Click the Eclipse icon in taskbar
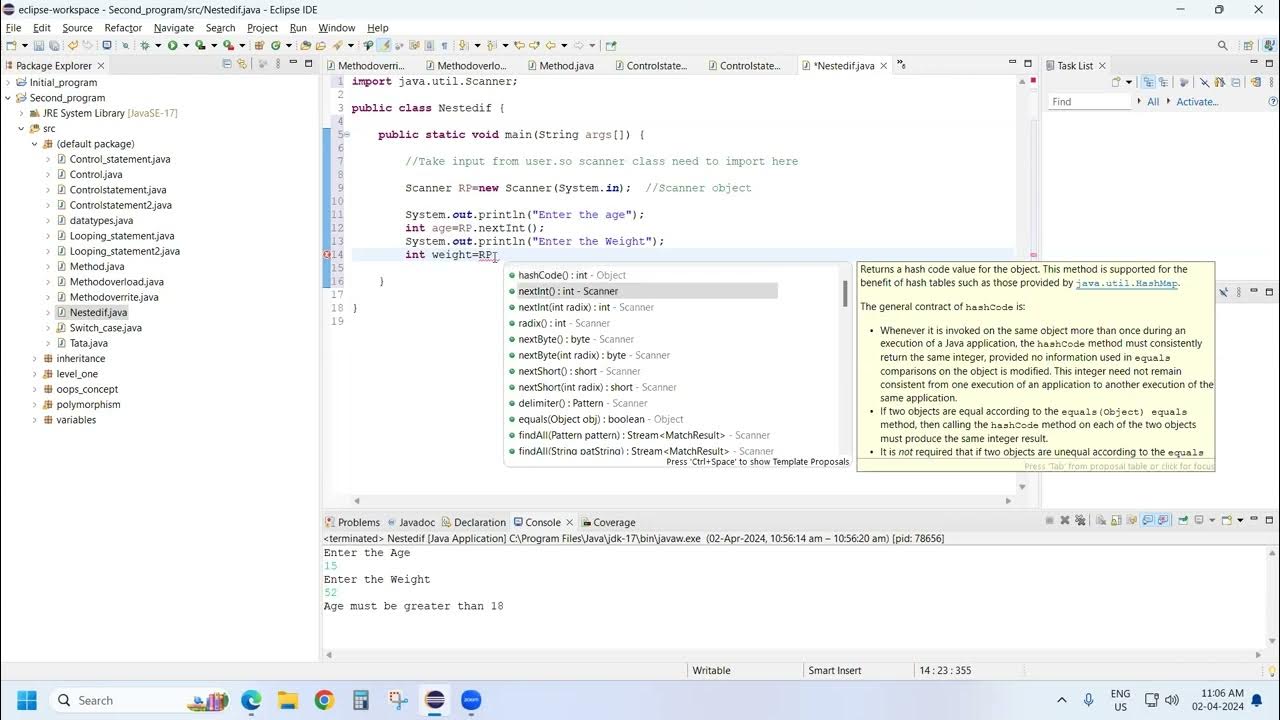The image size is (1280, 720). pyautogui.click(x=434, y=700)
